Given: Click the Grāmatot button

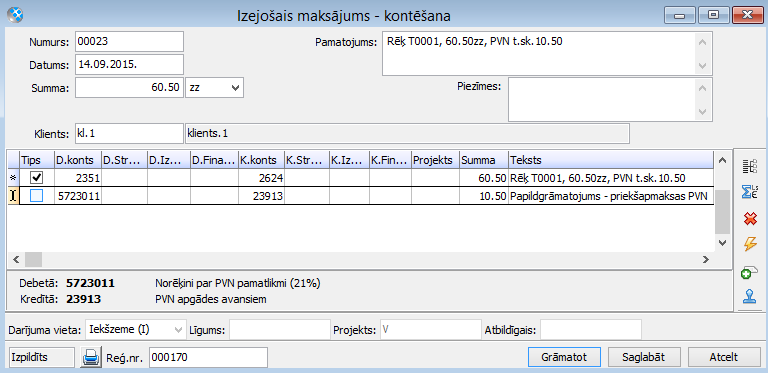Looking at the screenshot, I should 565,357.
